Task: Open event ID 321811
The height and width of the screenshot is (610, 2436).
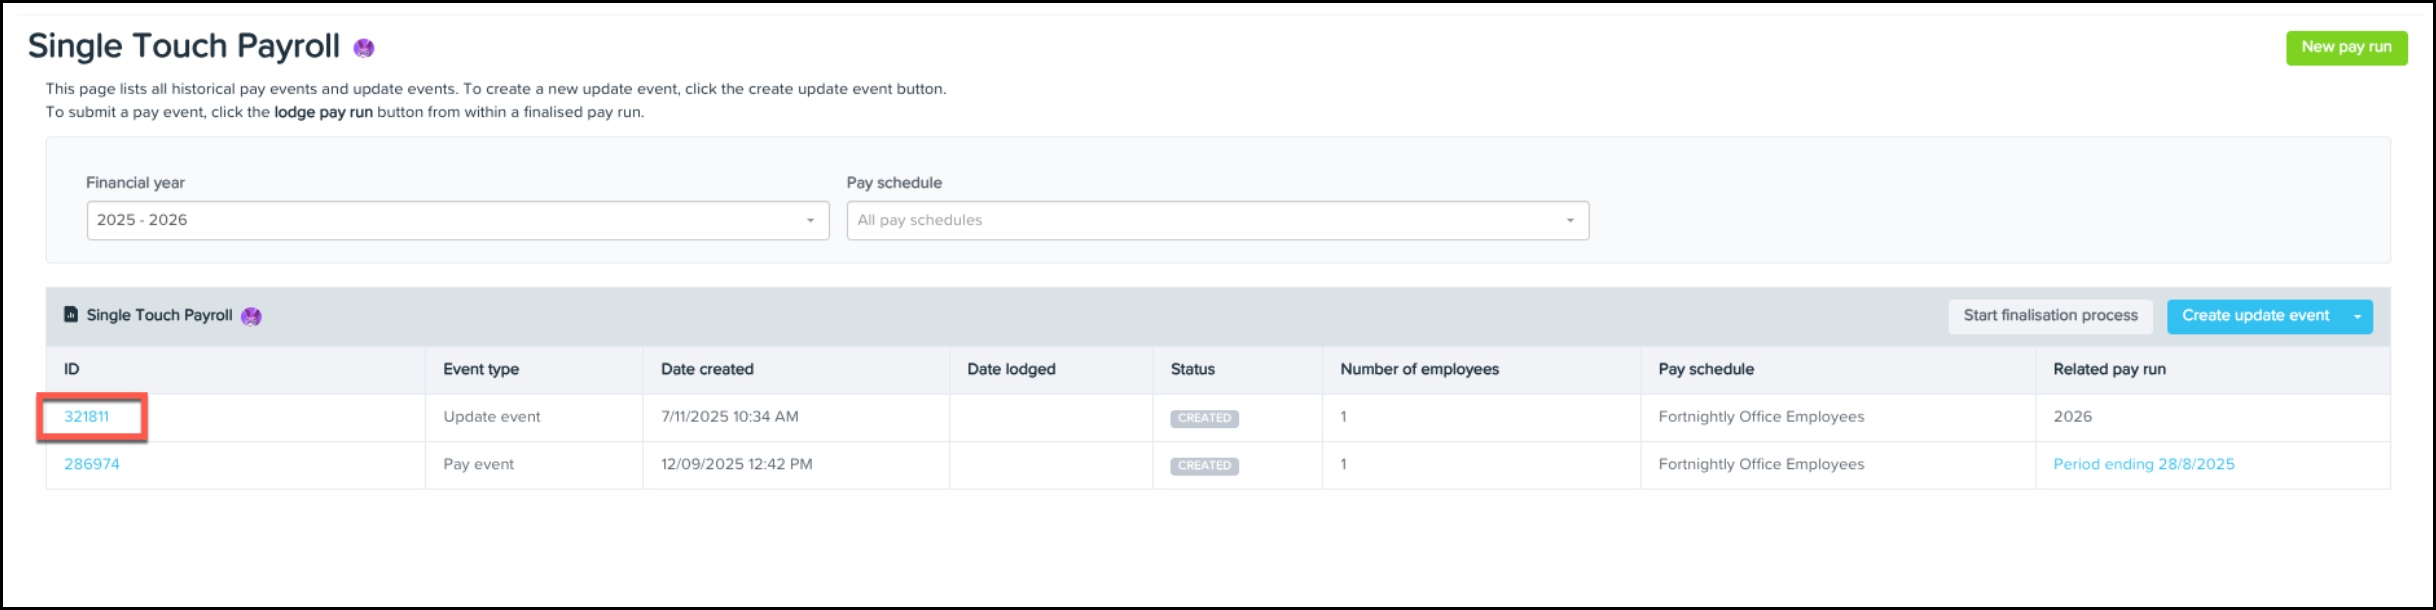Action: [87, 417]
